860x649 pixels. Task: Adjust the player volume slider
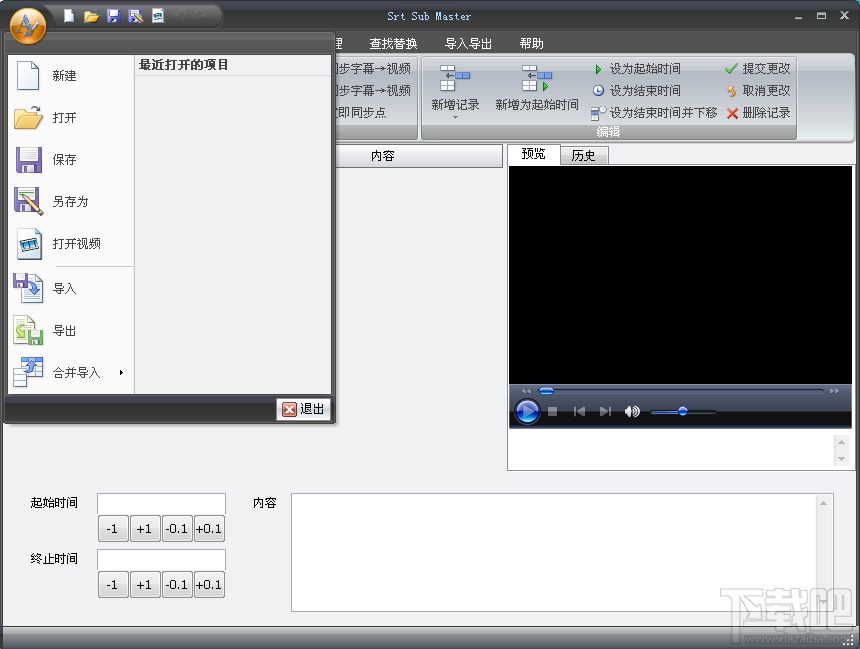[x=682, y=411]
